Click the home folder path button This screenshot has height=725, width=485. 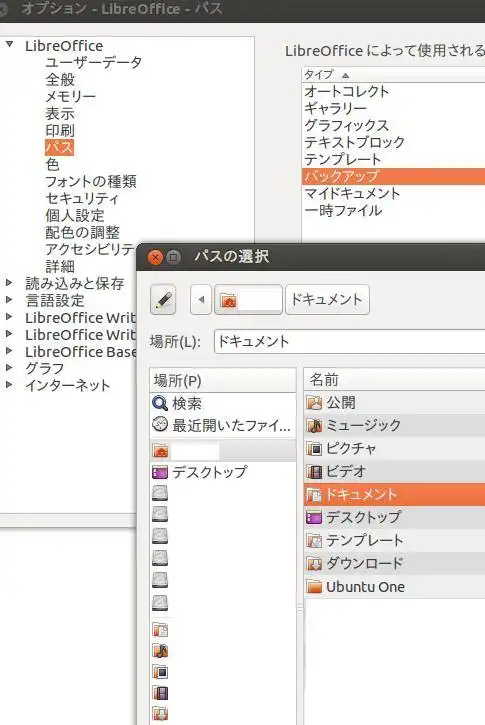click(248, 300)
